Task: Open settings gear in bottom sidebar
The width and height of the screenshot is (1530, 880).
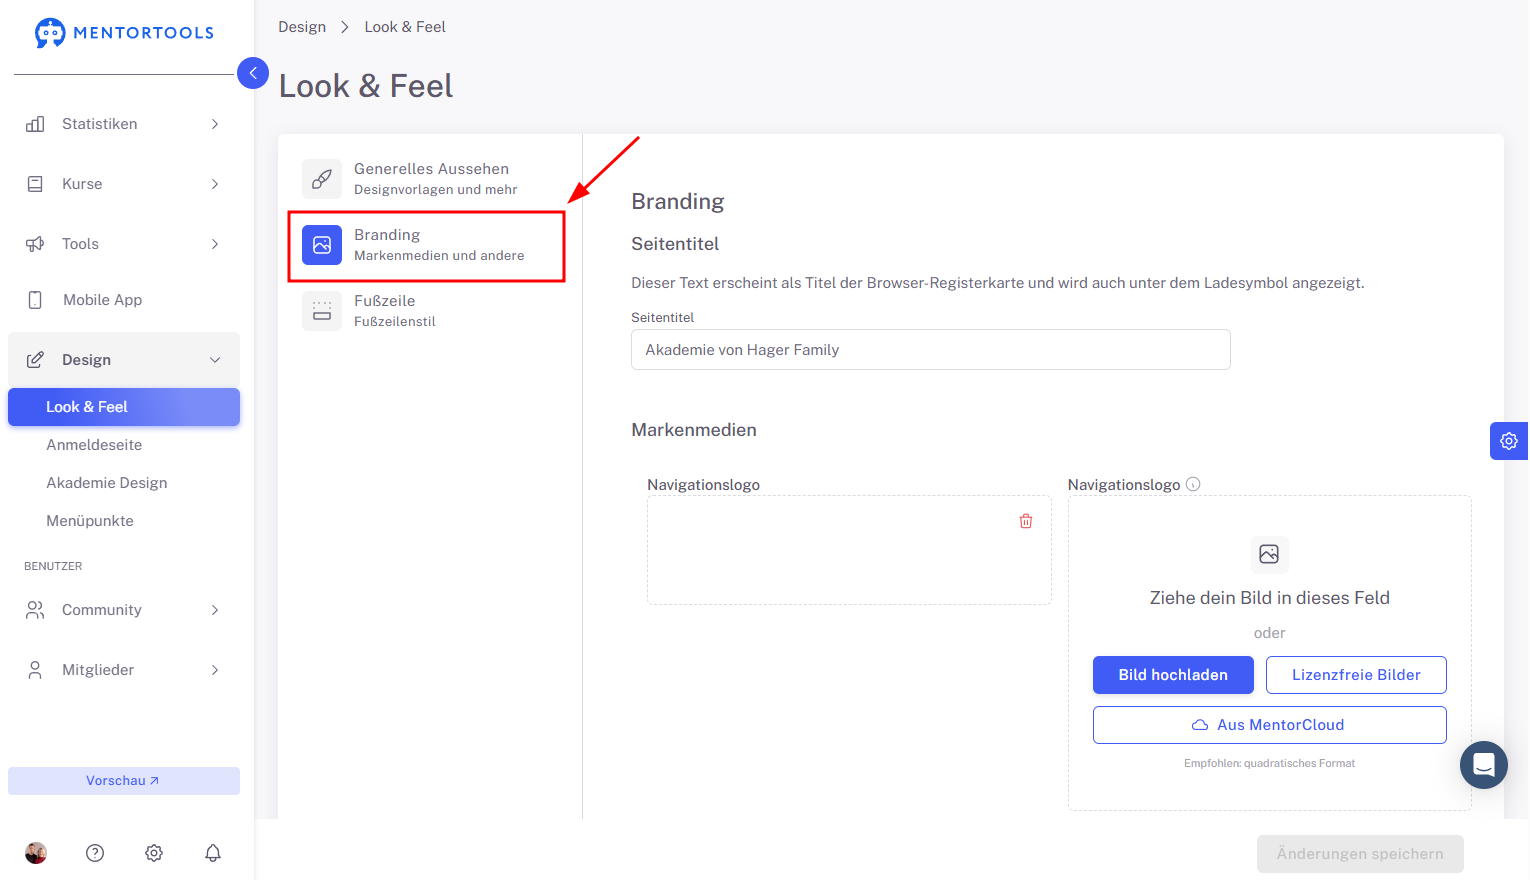Action: tap(154, 853)
